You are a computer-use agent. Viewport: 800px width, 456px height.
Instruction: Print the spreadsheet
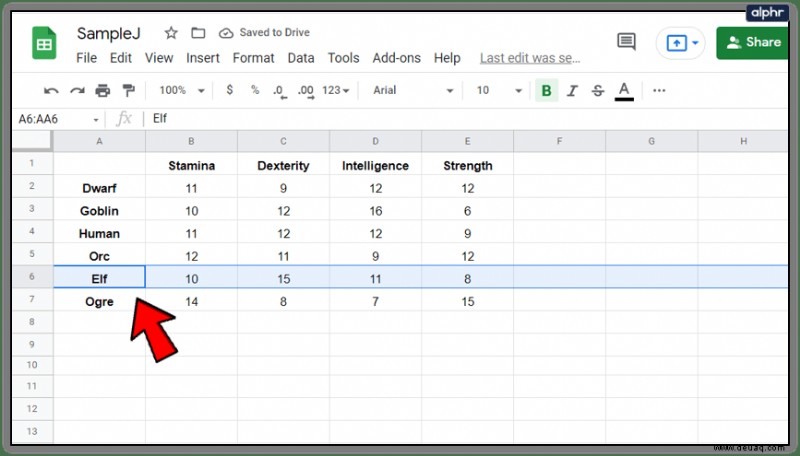pyautogui.click(x=103, y=91)
